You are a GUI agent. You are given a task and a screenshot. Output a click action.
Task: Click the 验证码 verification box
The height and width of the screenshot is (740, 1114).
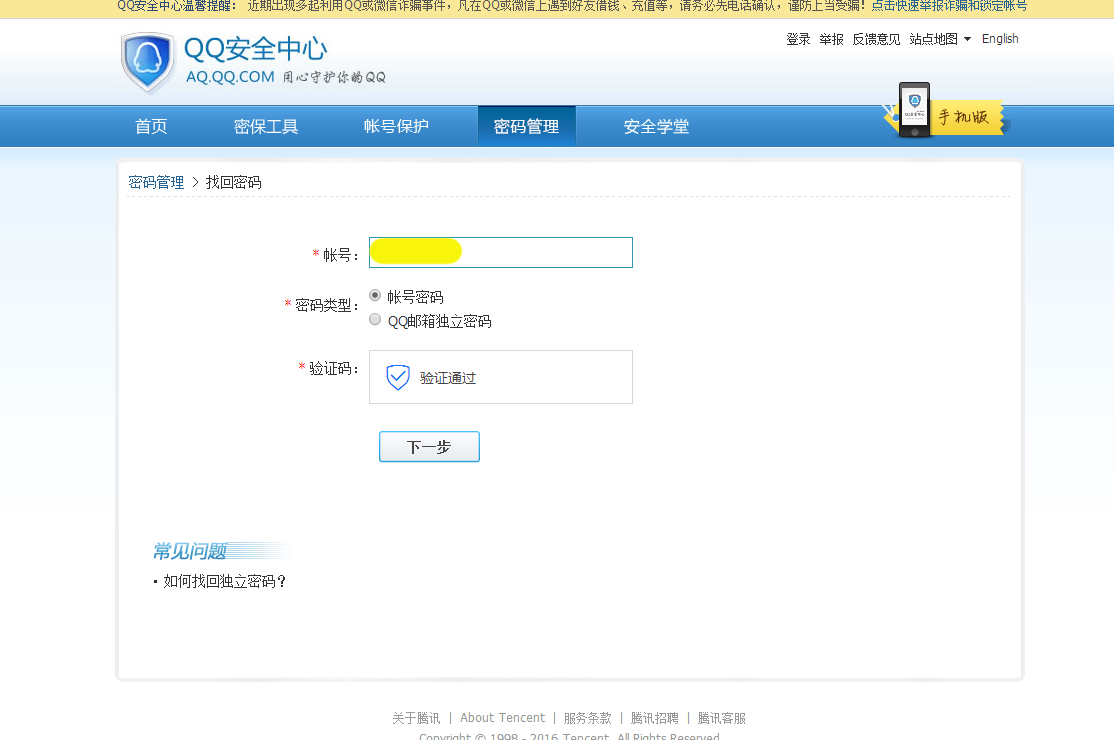(501, 377)
